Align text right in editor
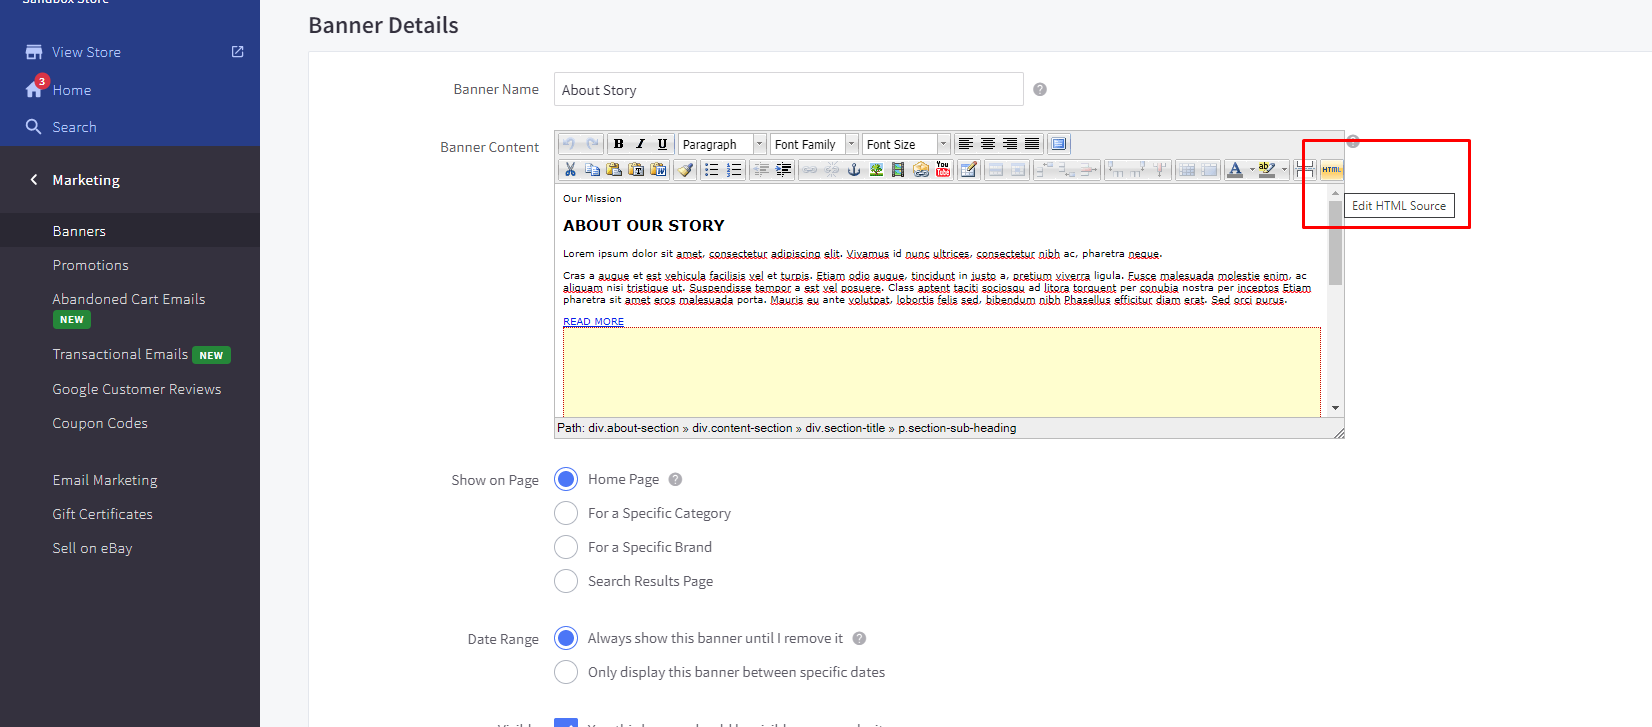Screen dimensions: 1652x727 tap(1010, 144)
